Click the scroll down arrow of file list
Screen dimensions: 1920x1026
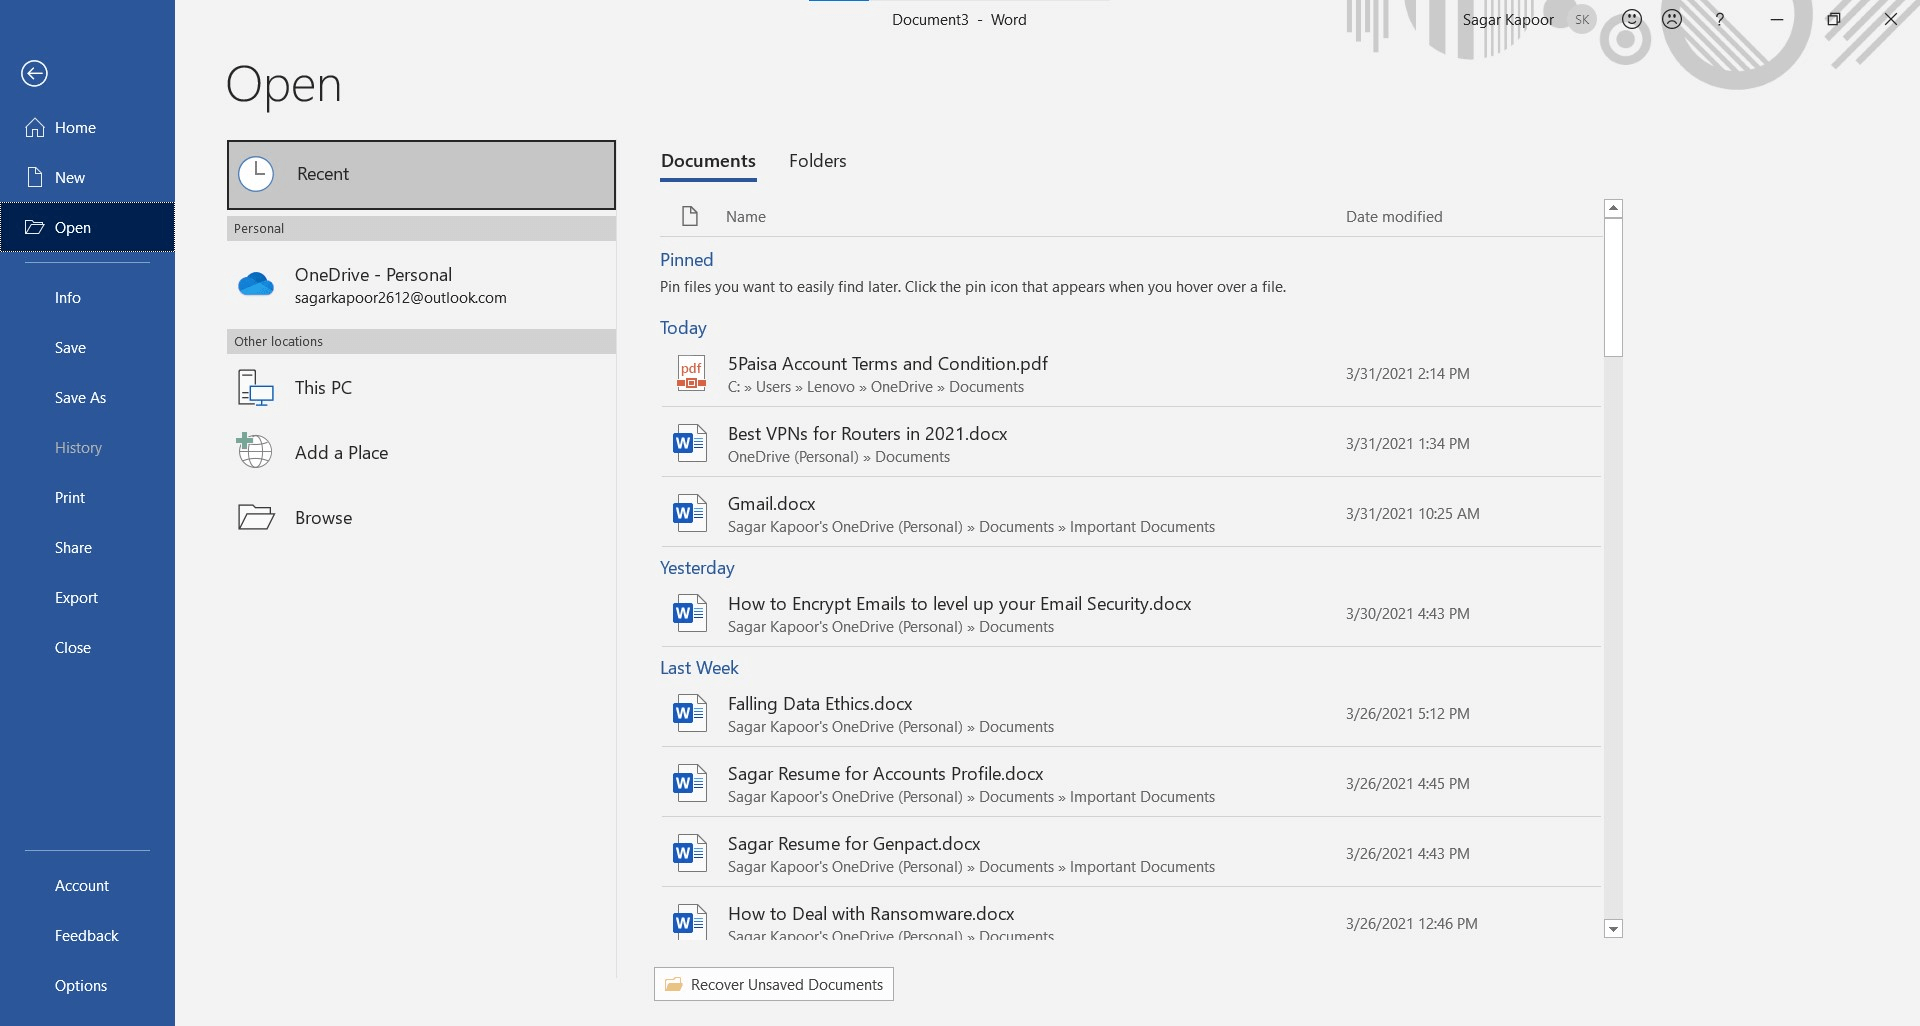[x=1613, y=929]
